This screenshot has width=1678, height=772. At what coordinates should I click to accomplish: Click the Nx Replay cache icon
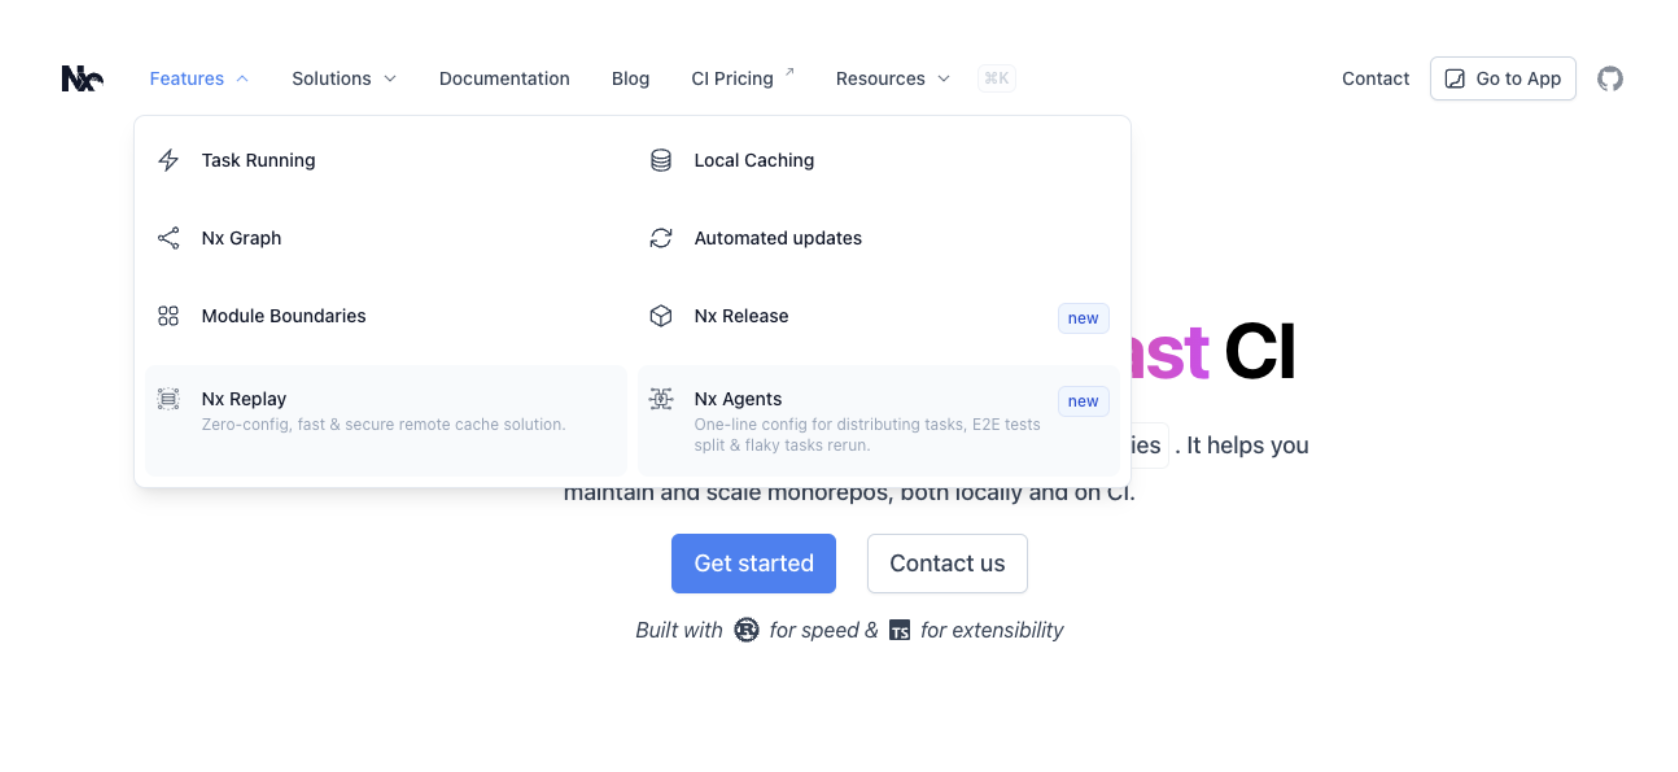168,399
